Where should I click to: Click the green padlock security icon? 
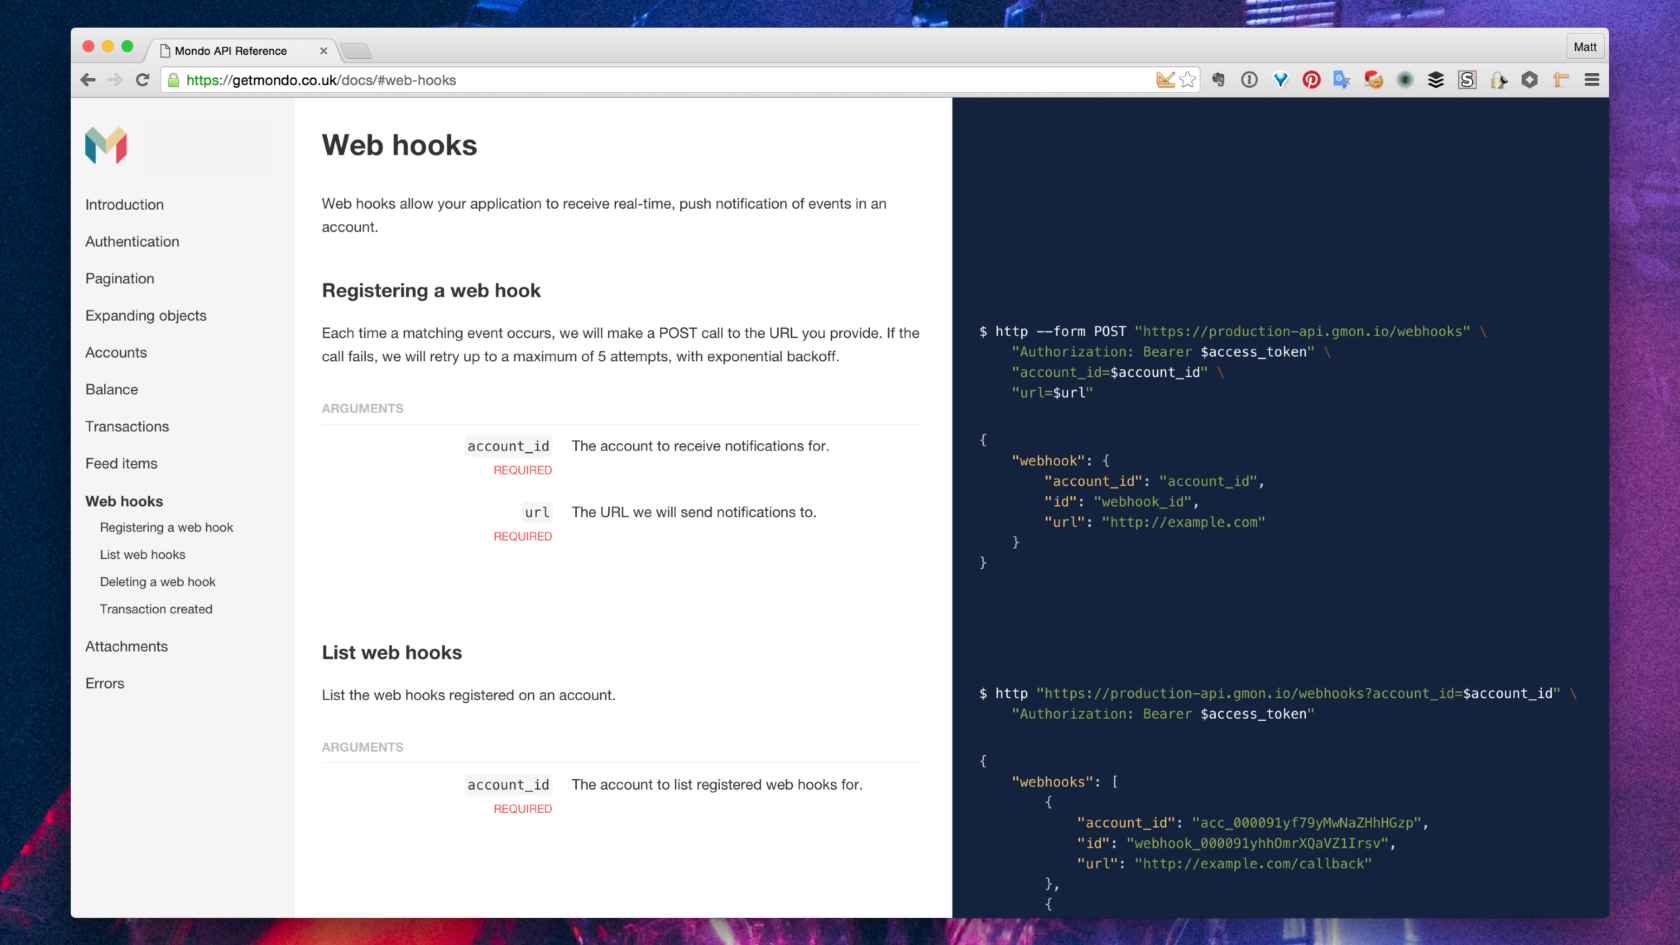click(173, 80)
